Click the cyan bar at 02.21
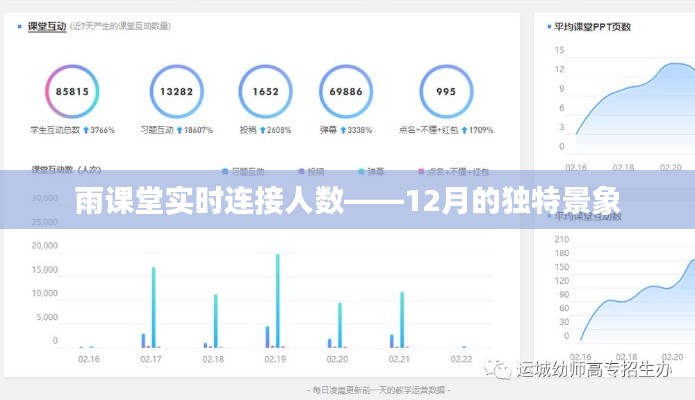The width and height of the screenshot is (695, 400). pos(402,320)
